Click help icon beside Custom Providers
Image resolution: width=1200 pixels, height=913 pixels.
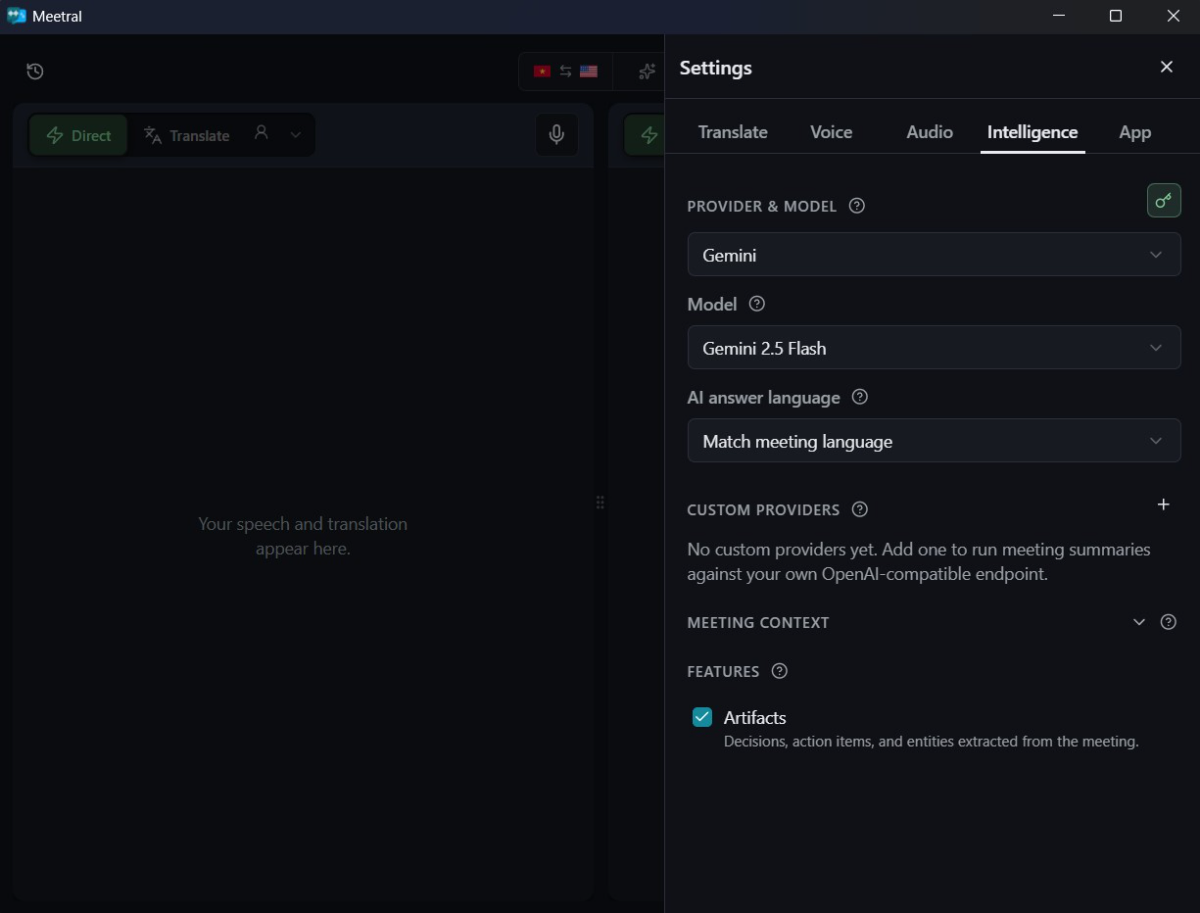click(x=859, y=509)
